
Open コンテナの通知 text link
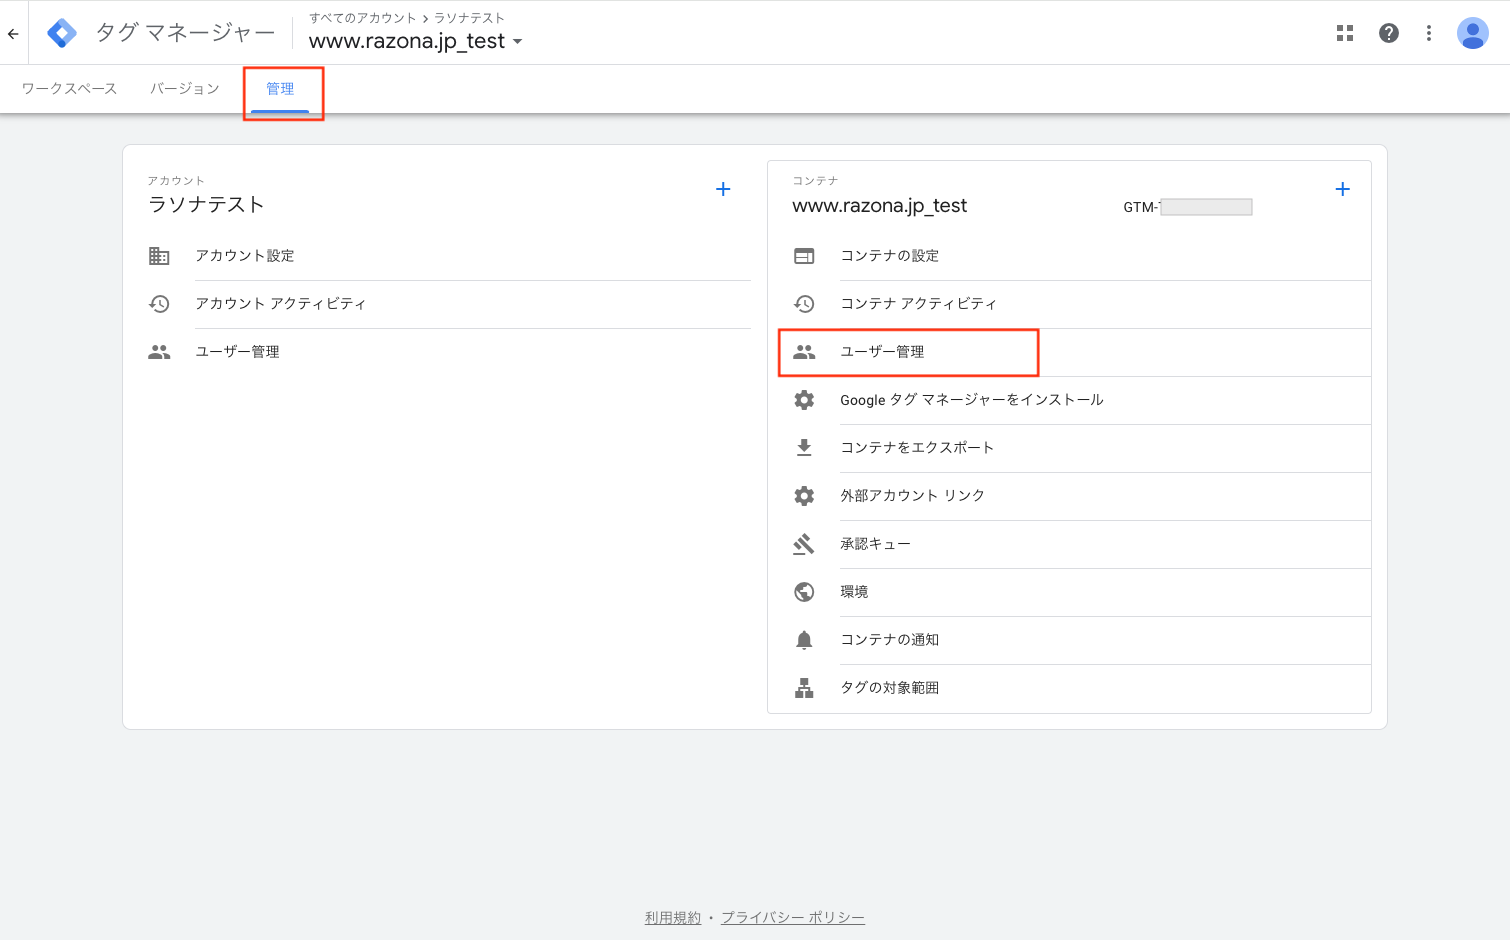click(890, 640)
